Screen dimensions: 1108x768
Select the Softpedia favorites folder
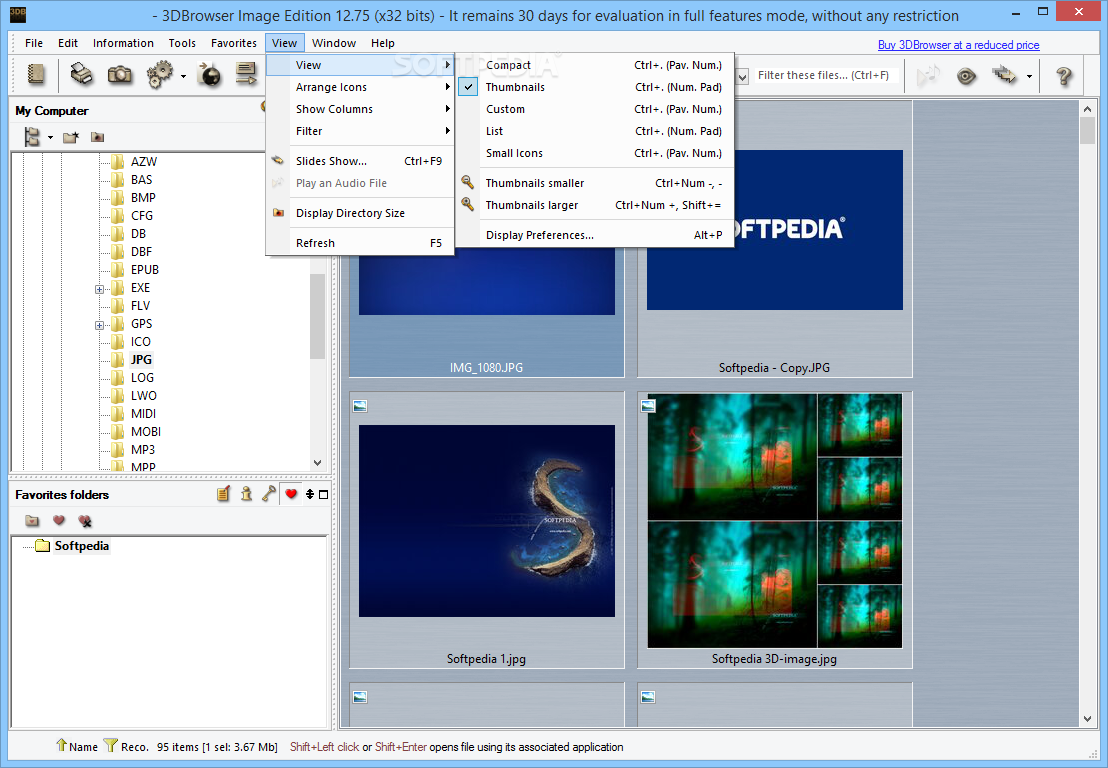coord(81,545)
